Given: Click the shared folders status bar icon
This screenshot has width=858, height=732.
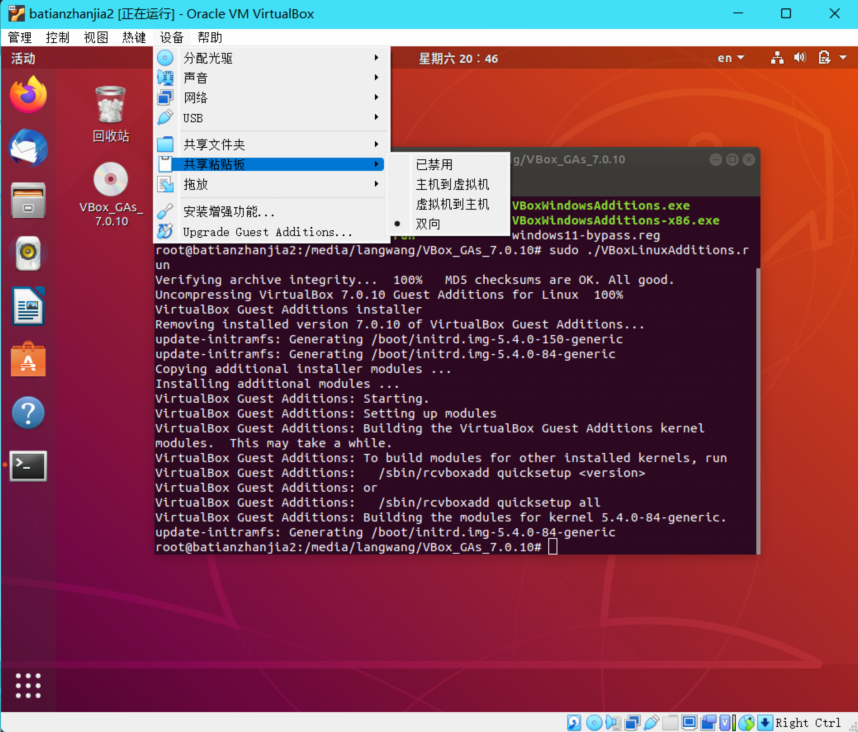Looking at the screenshot, I should coord(670,723).
